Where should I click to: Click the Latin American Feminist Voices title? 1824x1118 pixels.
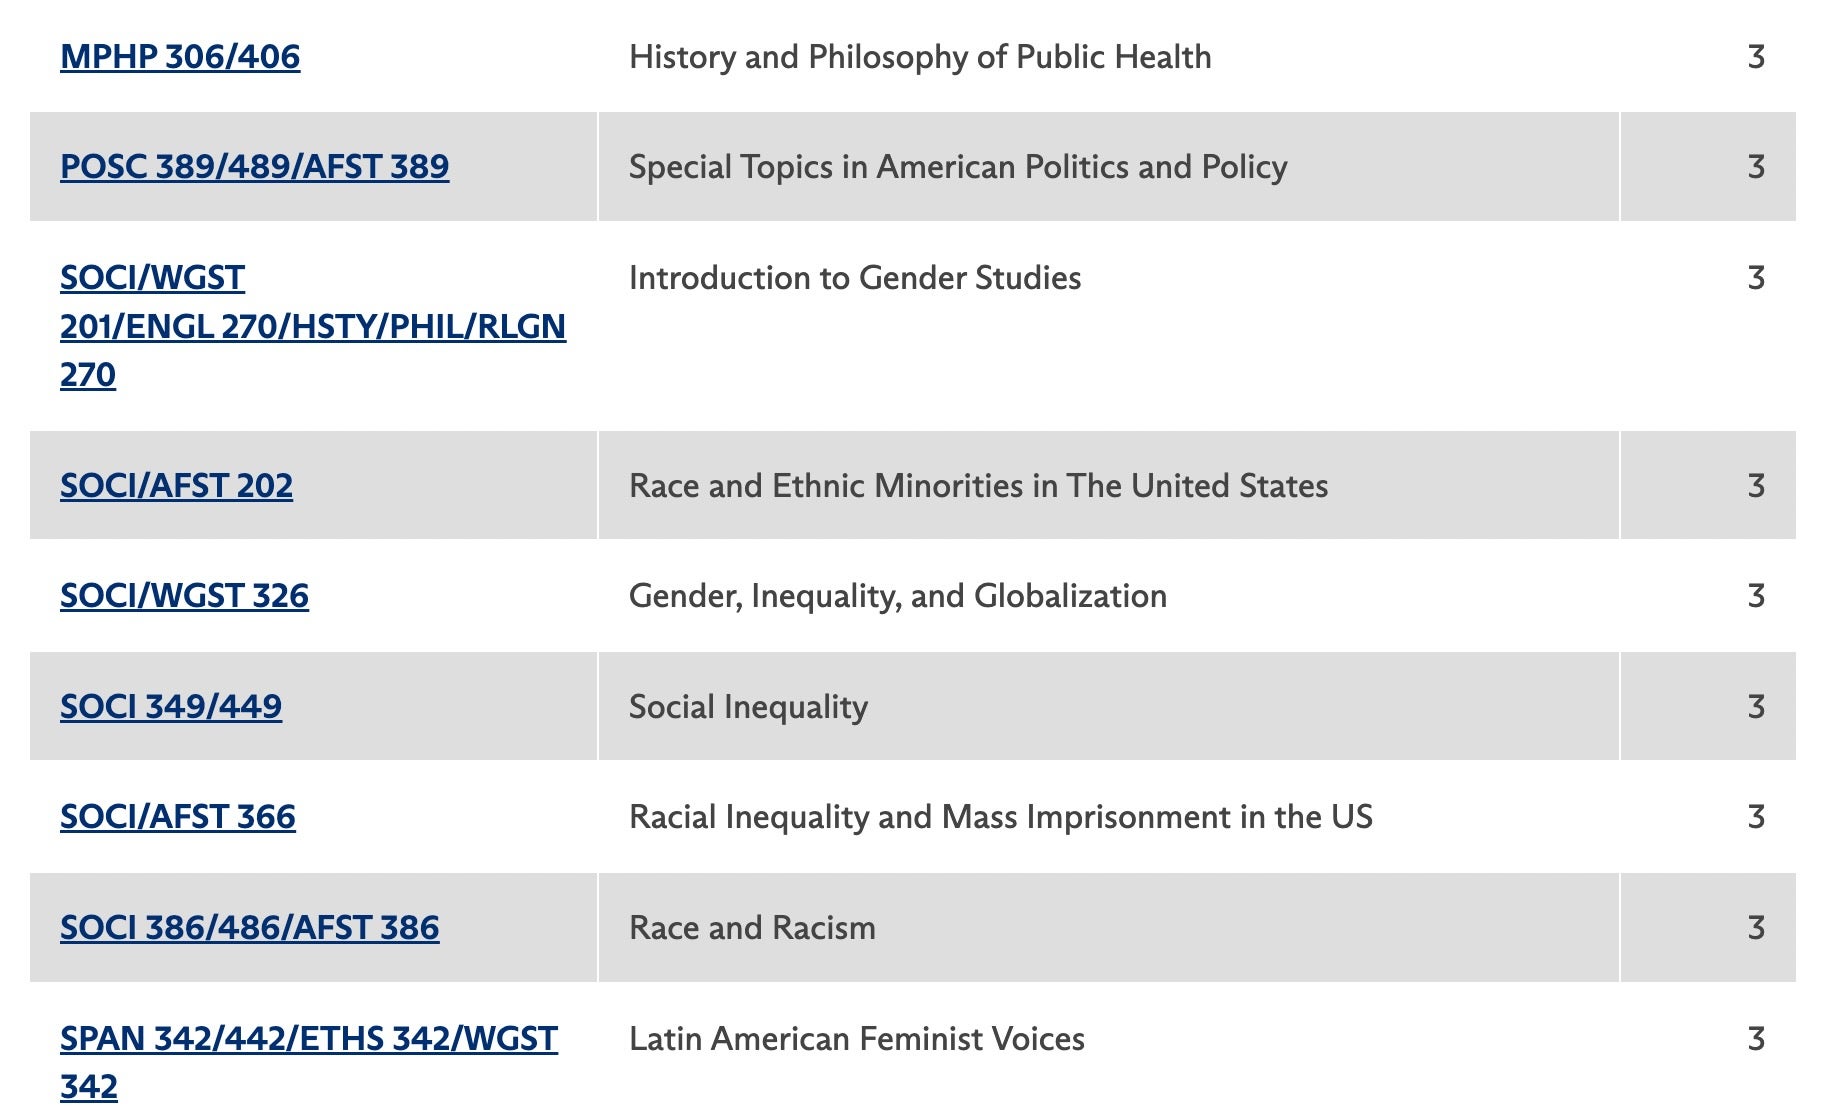[x=856, y=1039]
